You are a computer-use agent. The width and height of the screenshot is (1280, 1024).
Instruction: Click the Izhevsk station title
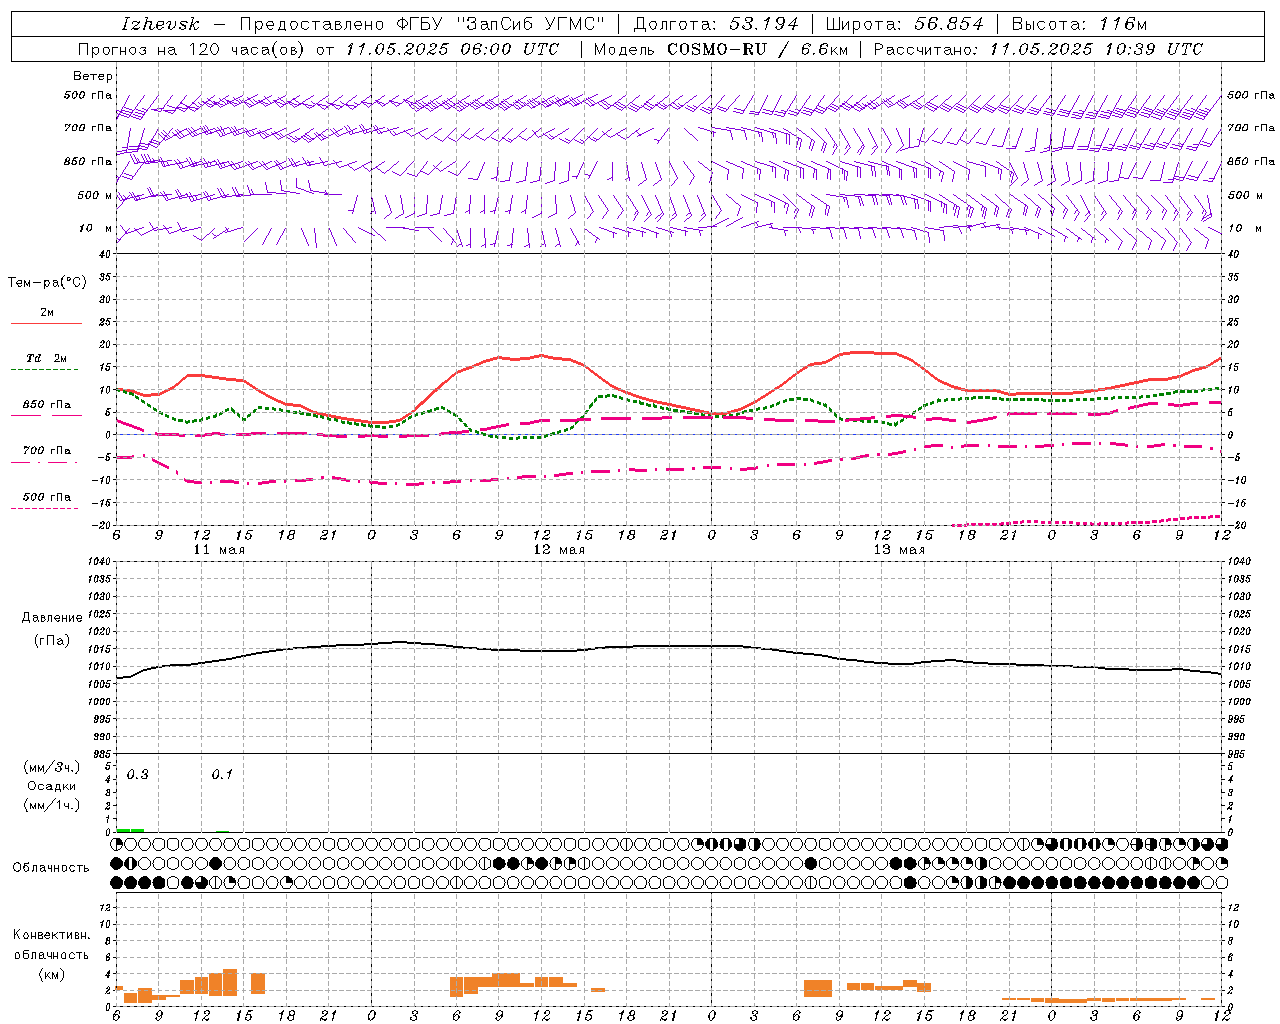(161, 24)
